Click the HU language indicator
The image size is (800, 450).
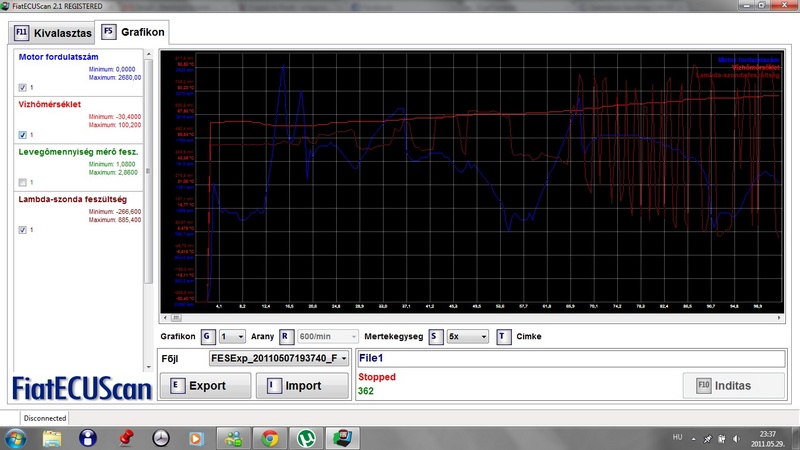click(x=677, y=437)
